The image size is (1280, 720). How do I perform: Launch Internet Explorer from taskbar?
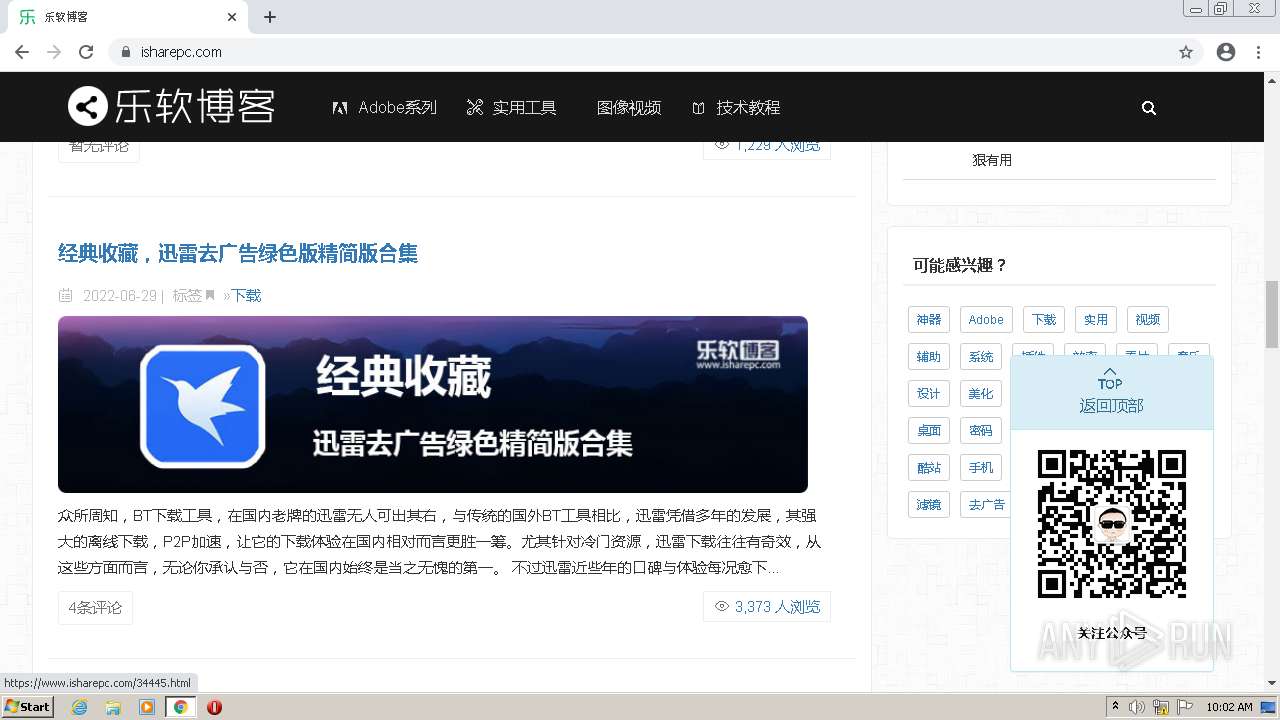pos(79,707)
